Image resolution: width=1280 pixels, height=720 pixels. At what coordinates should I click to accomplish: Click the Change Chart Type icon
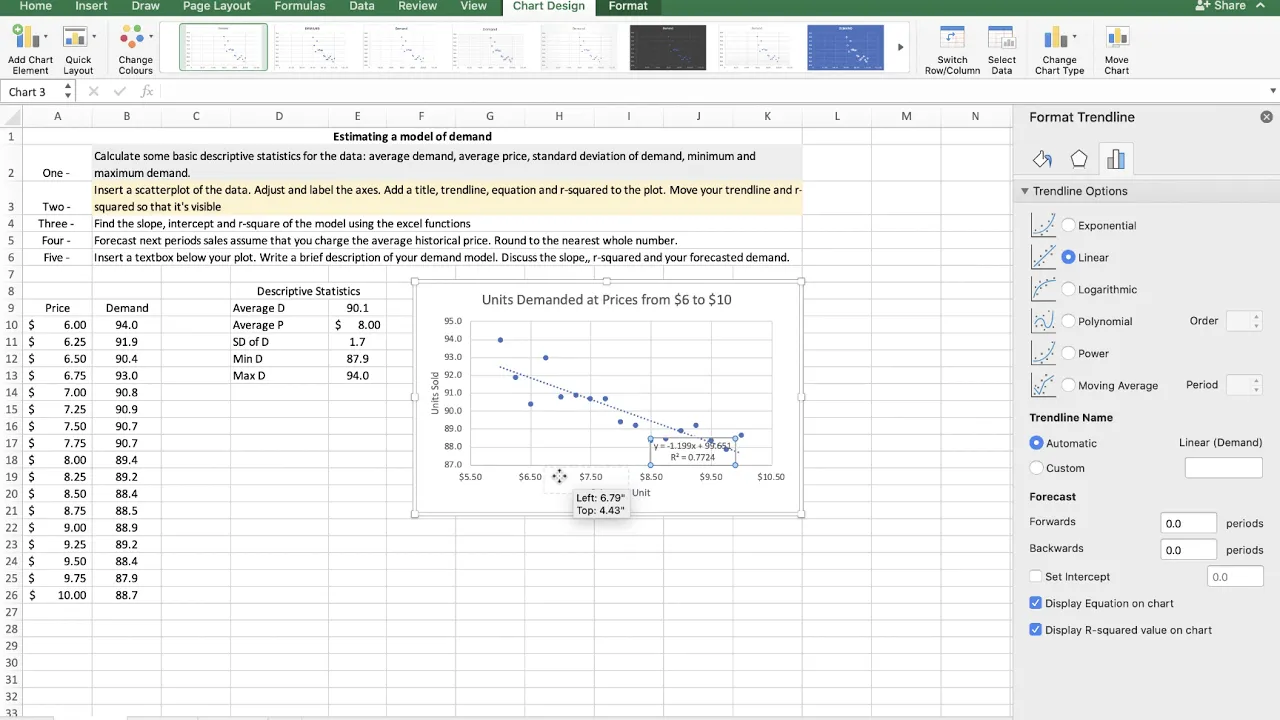pyautogui.click(x=1054, y=38)
